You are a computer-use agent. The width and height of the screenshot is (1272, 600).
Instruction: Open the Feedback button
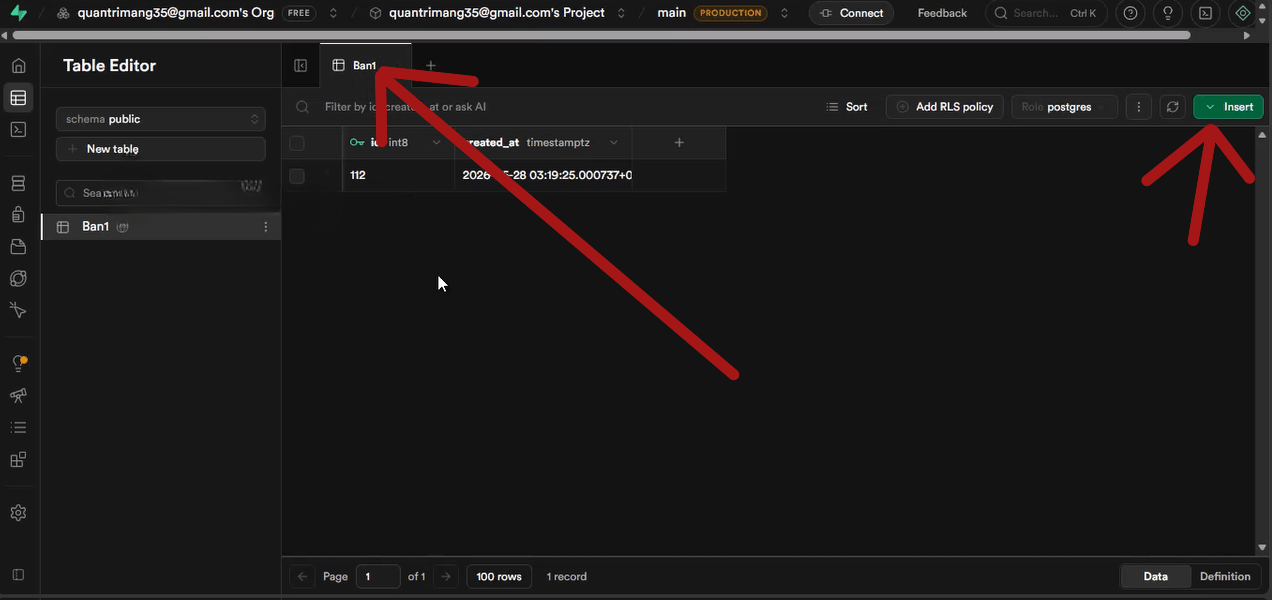942,13
